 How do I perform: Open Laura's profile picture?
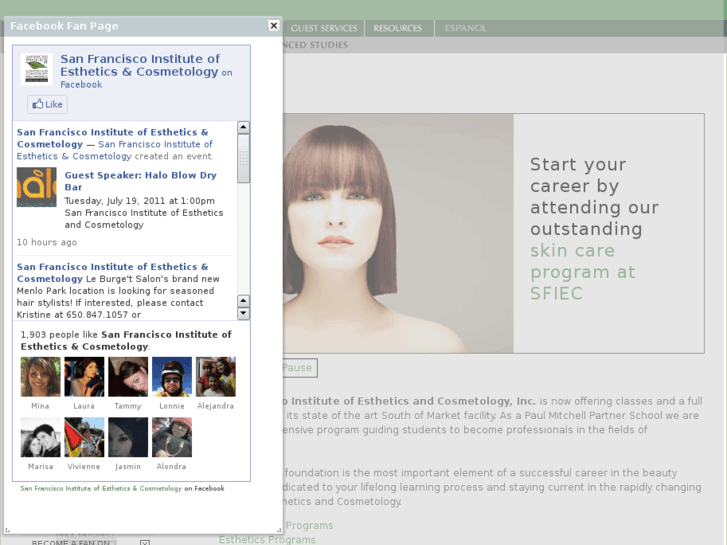point(84,377)
